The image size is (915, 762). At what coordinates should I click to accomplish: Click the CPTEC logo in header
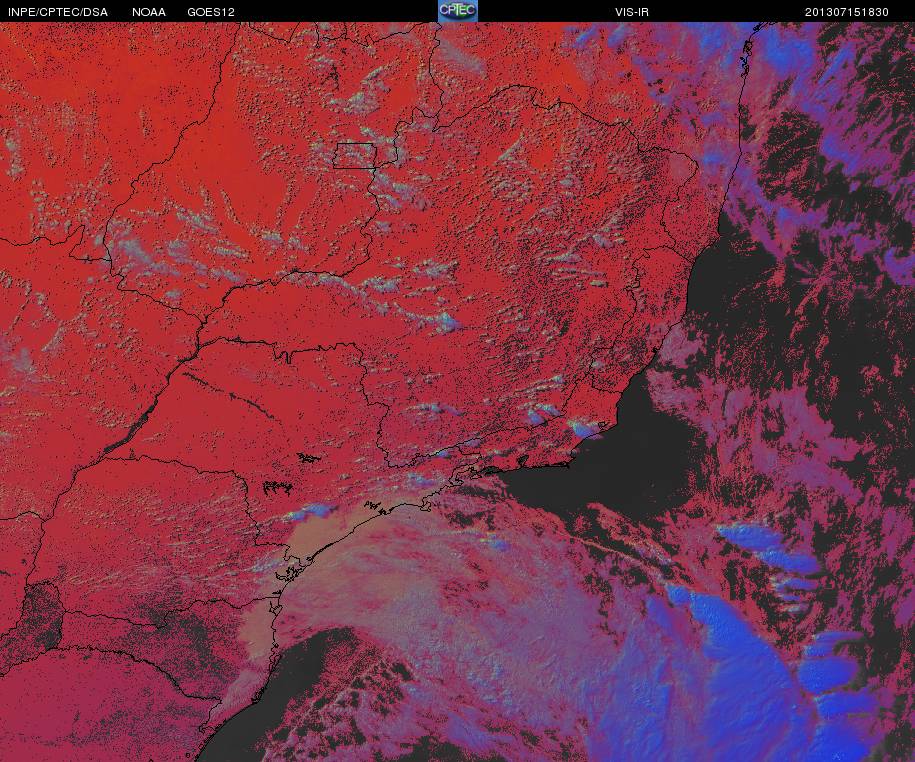[458, 11]
